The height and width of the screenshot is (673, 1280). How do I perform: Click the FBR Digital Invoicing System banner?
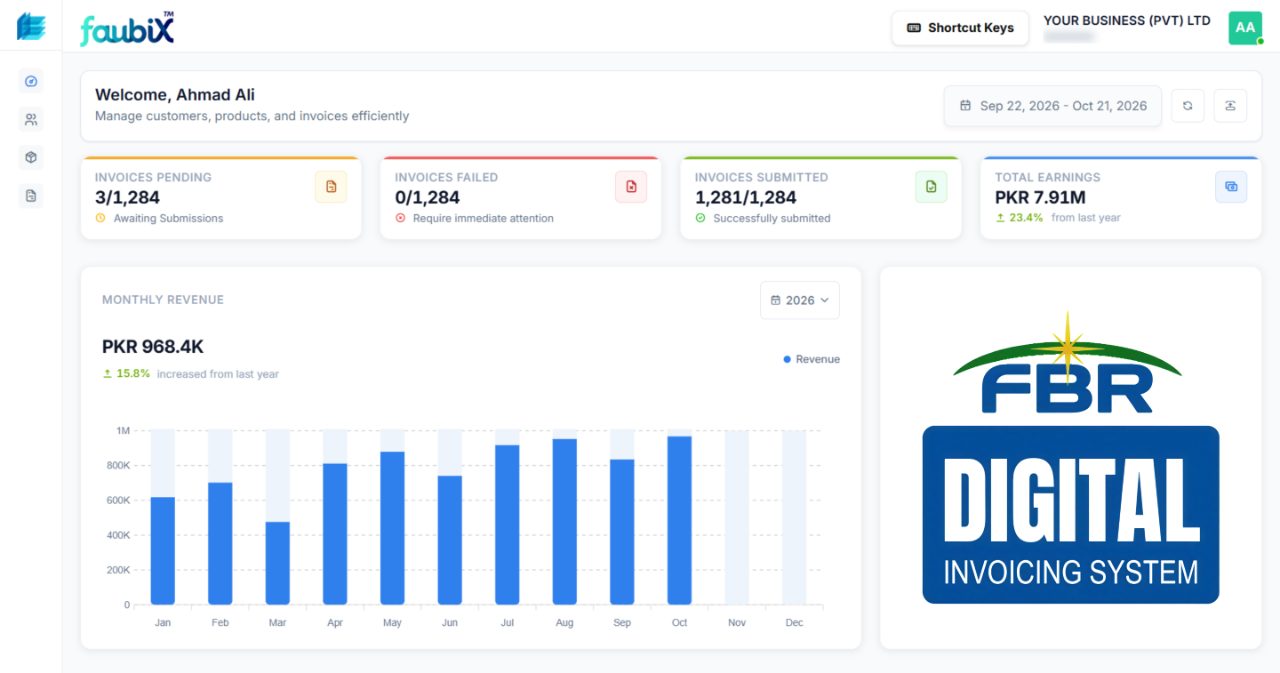[x=1070, y=458]
